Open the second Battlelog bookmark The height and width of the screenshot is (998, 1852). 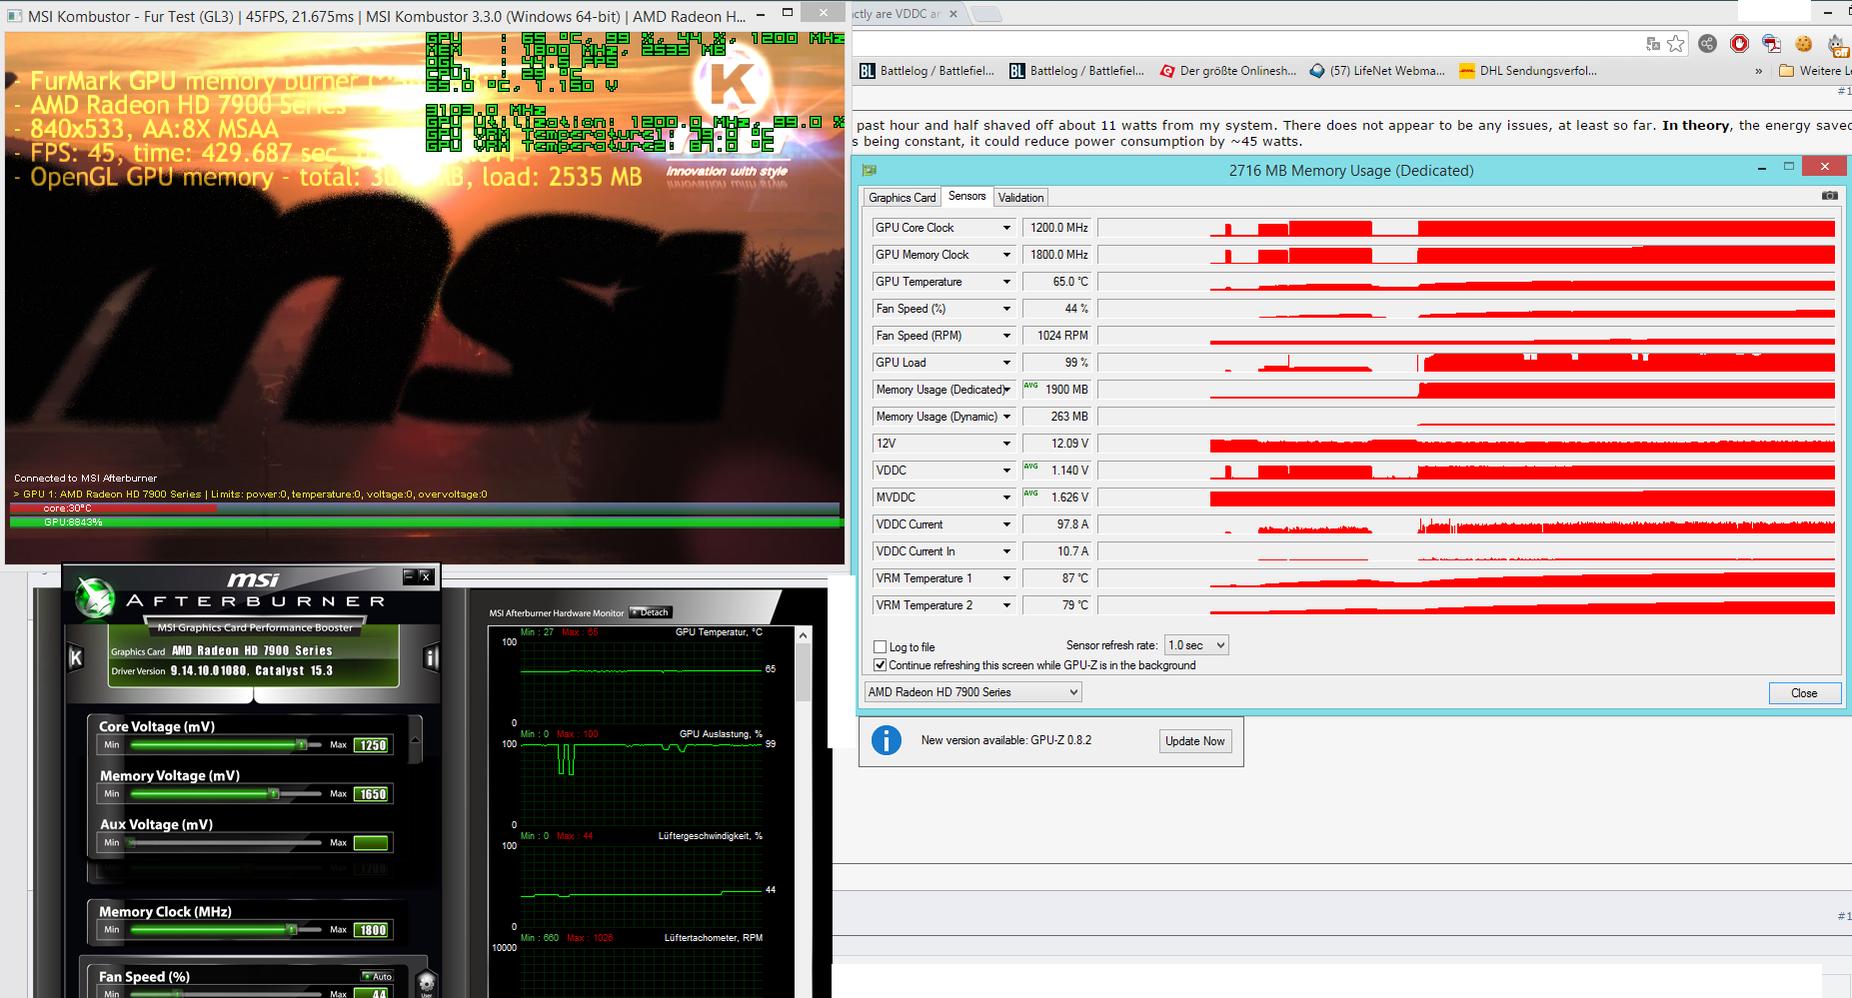1077,71
